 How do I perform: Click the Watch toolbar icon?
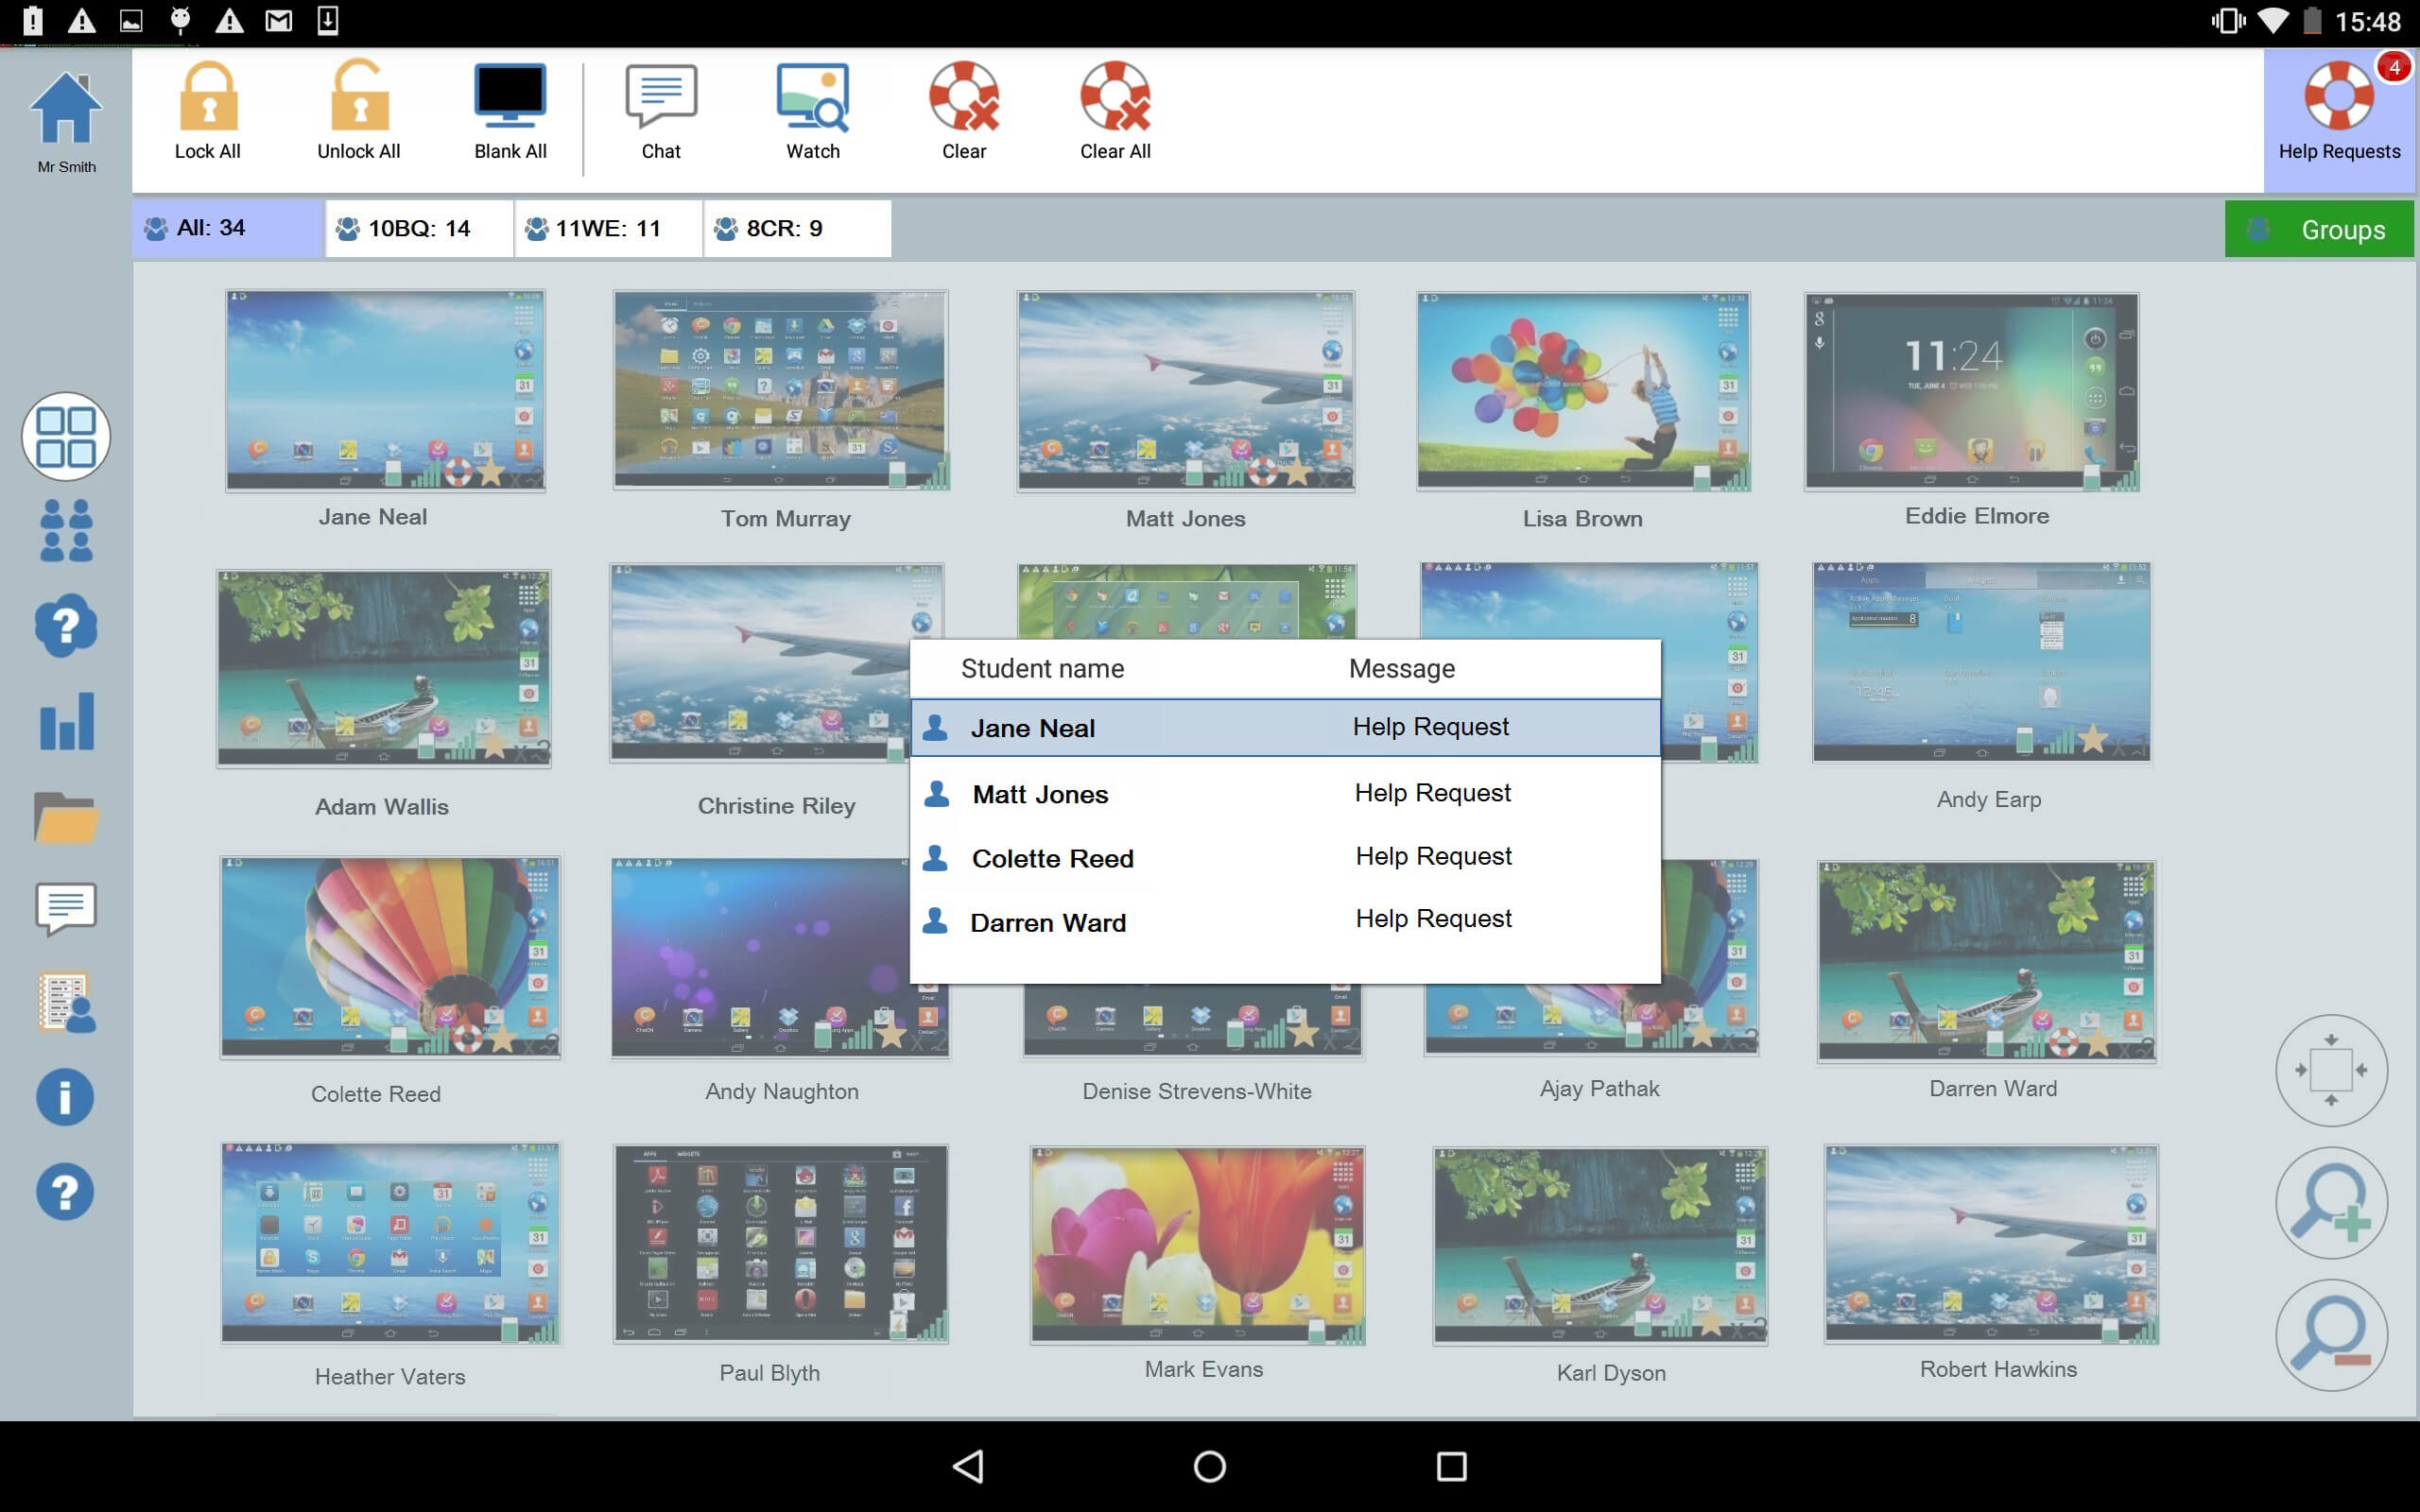812,97
